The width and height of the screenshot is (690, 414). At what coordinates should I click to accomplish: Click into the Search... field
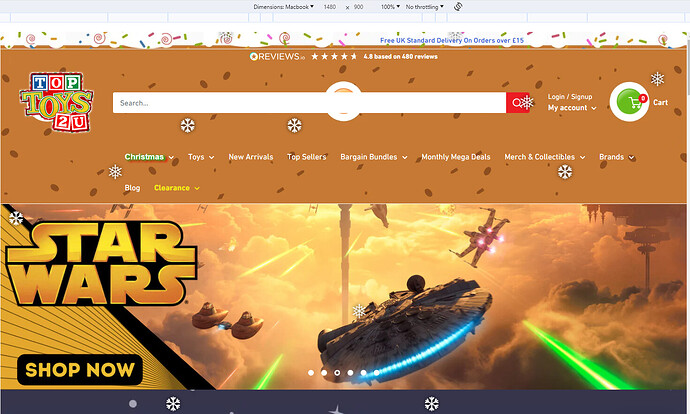point(309,103)
